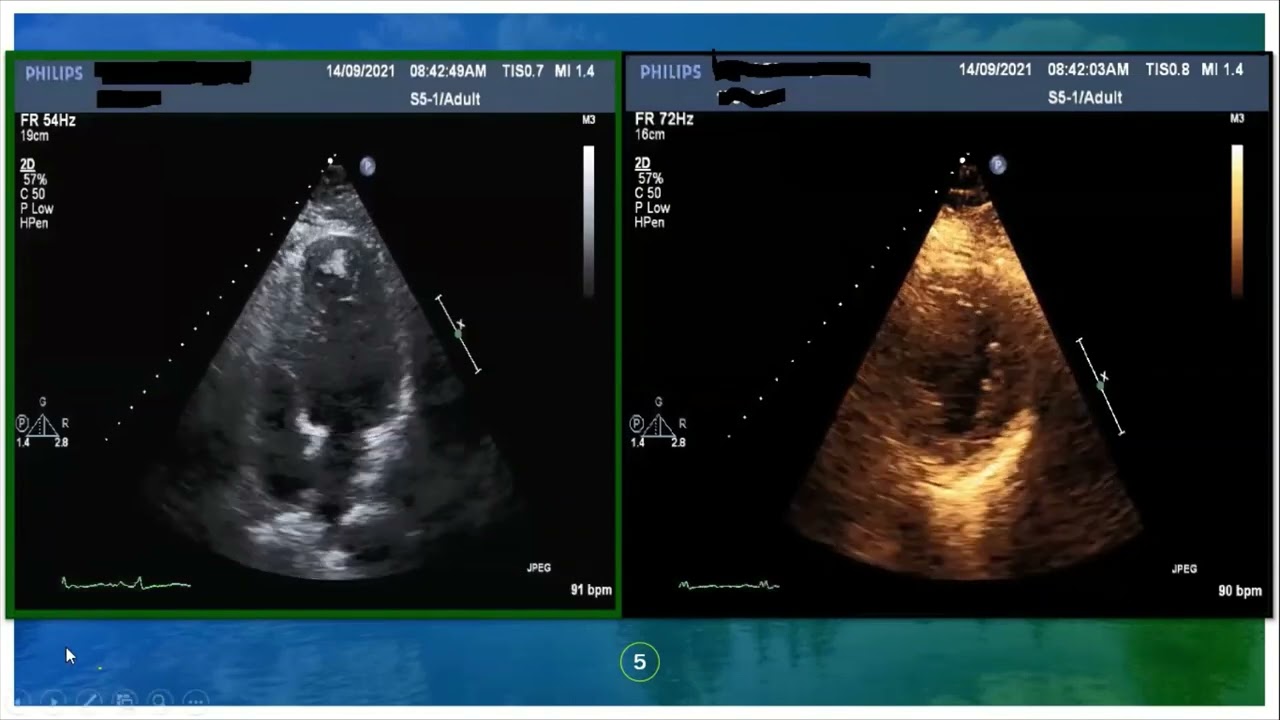Click the 'P Low' setting on the left panel

[x=37, y=209]
